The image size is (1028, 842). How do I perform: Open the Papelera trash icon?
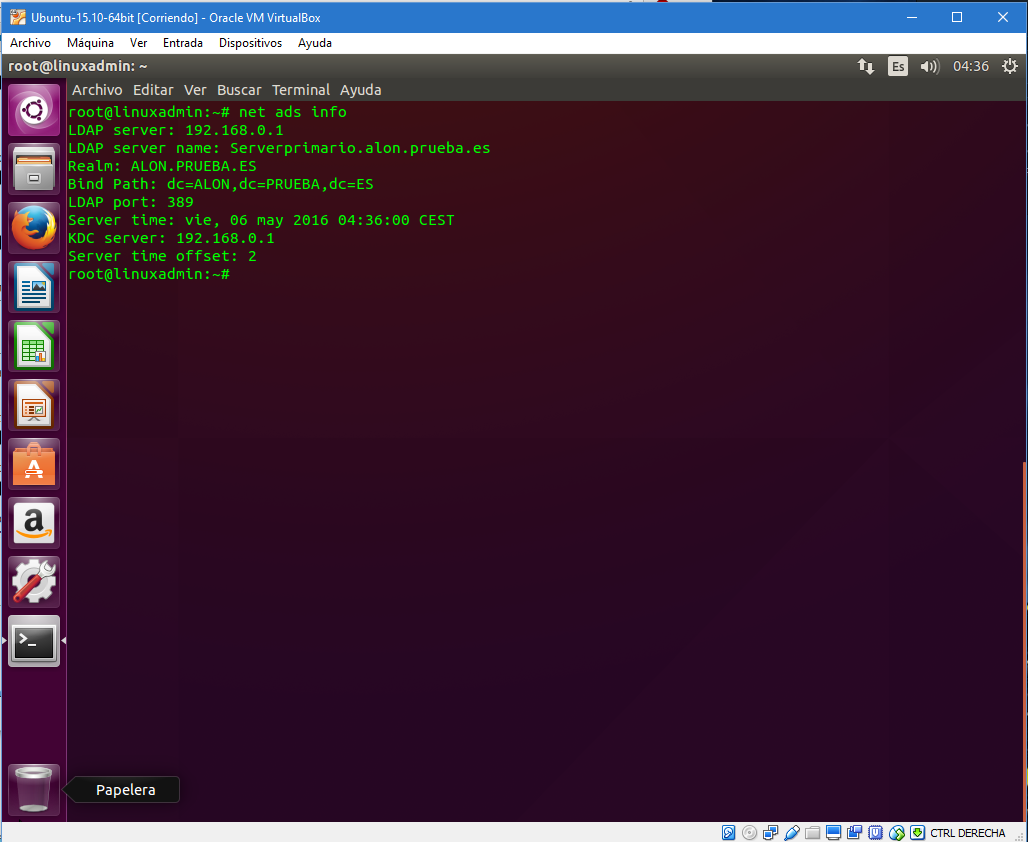[x=34, y=789]
